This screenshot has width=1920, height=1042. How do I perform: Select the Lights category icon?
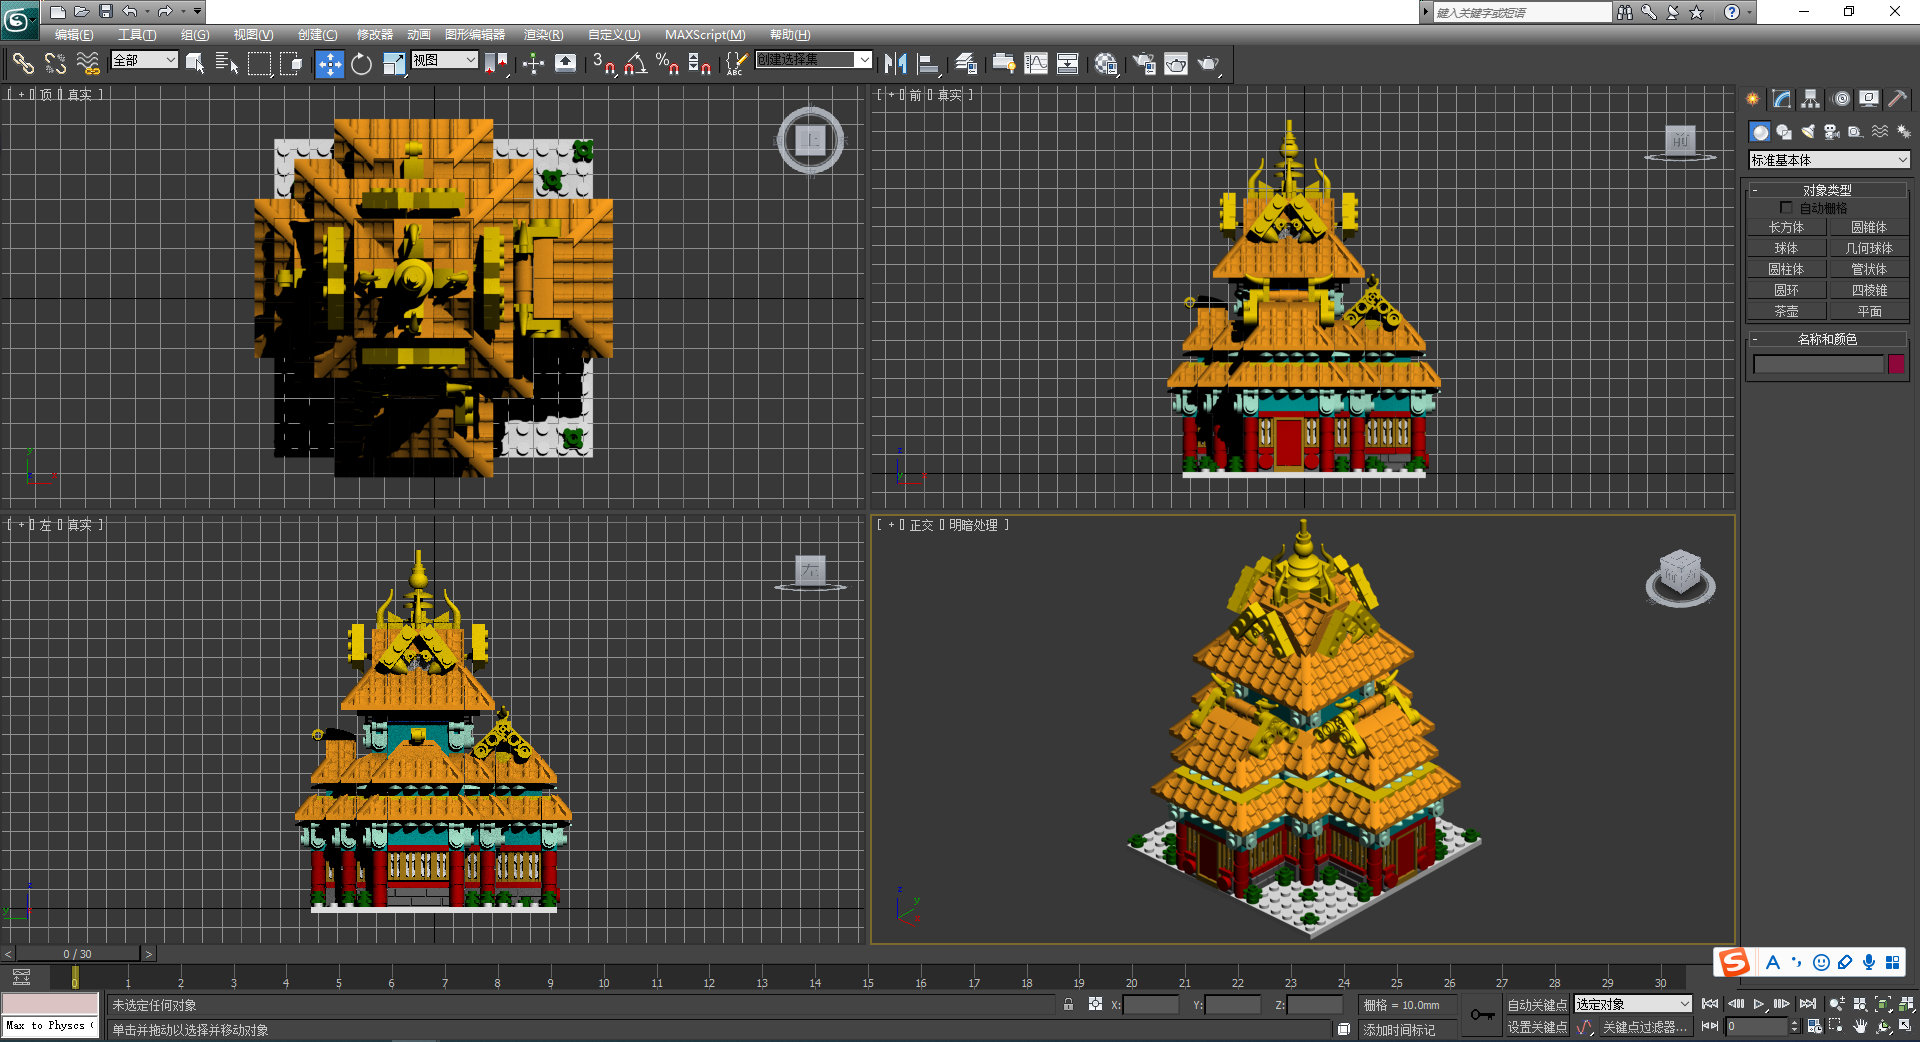click(x=1808, y=132)
